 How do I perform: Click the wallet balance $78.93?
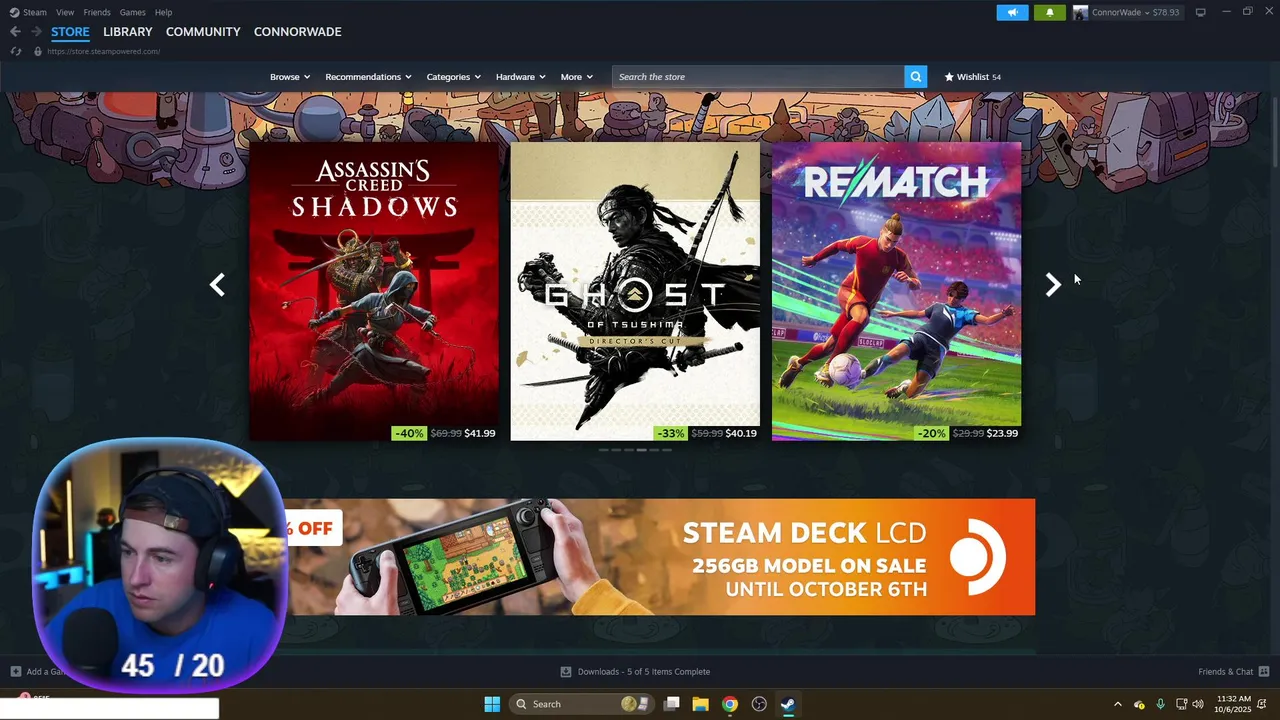1166,12
